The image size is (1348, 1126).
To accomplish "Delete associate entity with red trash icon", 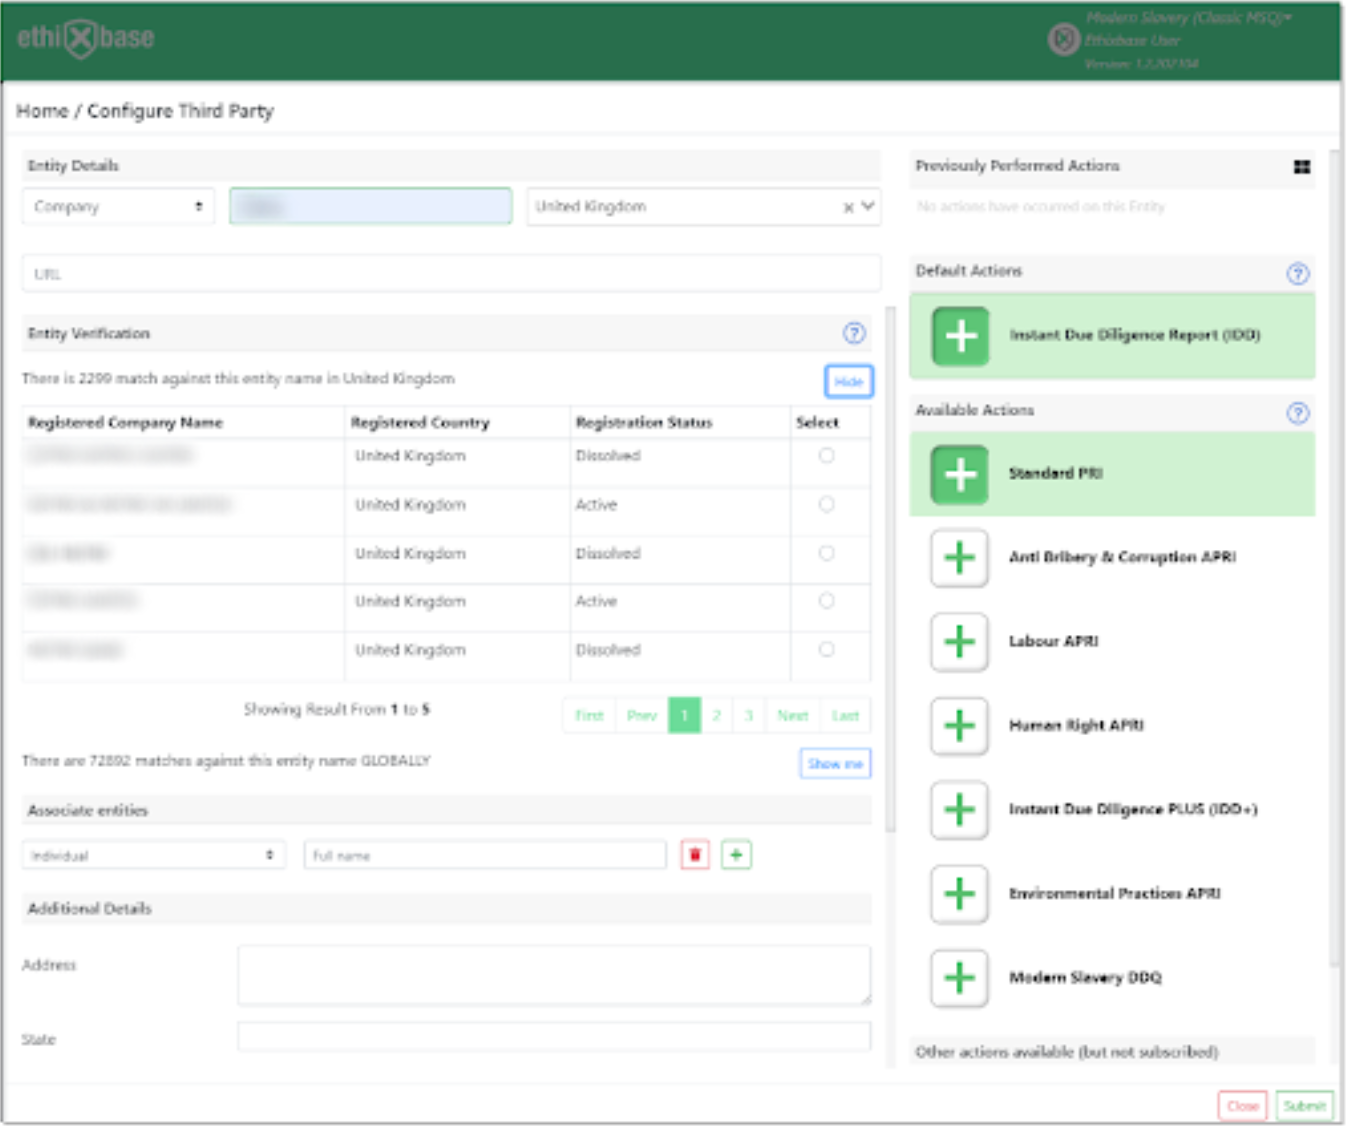I will click(x=695, y=855).
